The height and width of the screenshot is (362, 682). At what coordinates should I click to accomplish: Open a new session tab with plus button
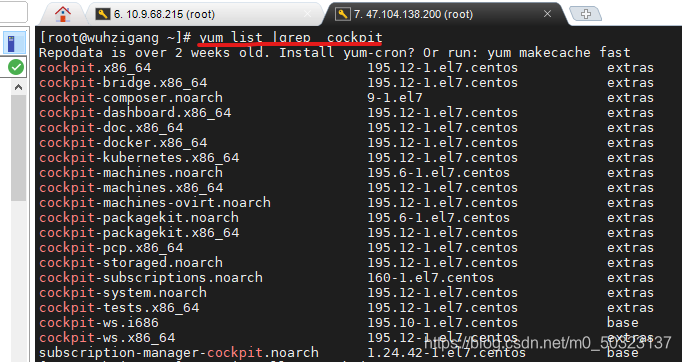586,14
